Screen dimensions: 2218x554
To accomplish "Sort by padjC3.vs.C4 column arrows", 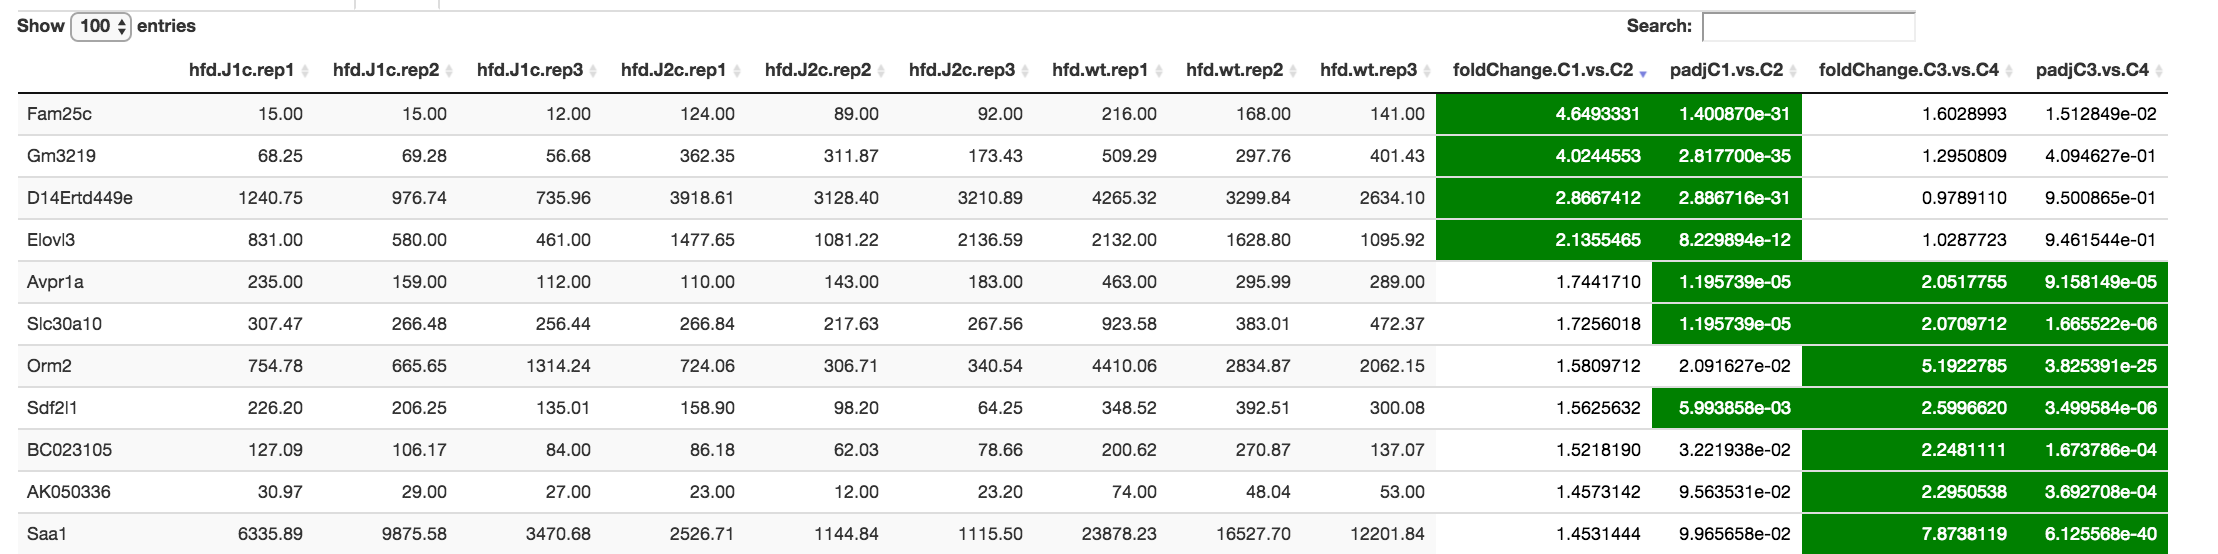I will click(x=2159, y=71).
